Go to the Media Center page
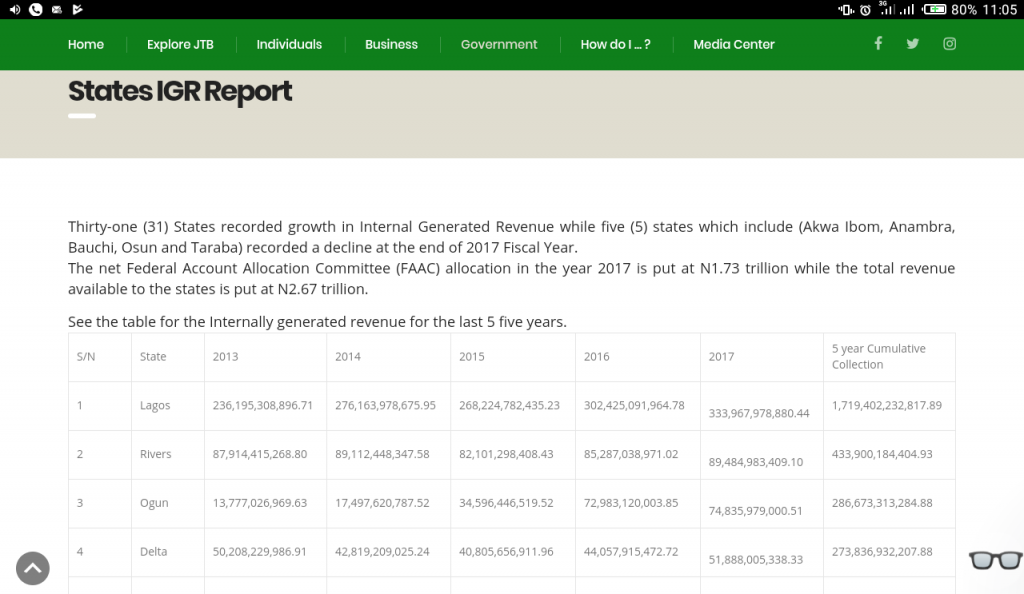The width and height of the screenshot is (1024, 594). pos(734,44)
